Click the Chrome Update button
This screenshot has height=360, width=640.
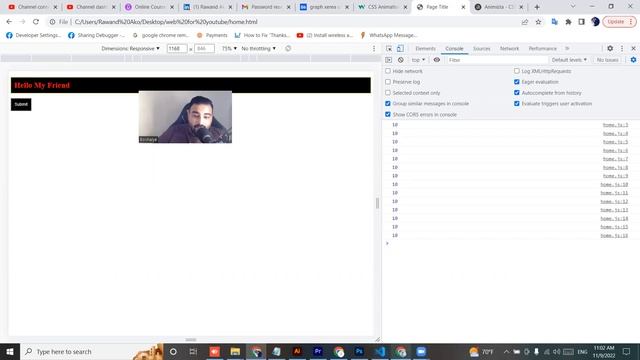[x=619, y=22]
